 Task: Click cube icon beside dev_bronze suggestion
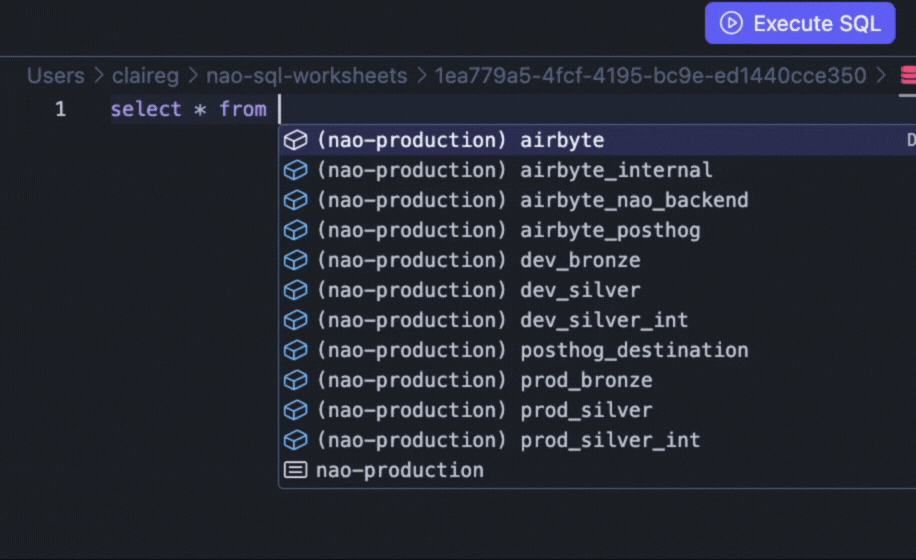(x=295, y=260)
